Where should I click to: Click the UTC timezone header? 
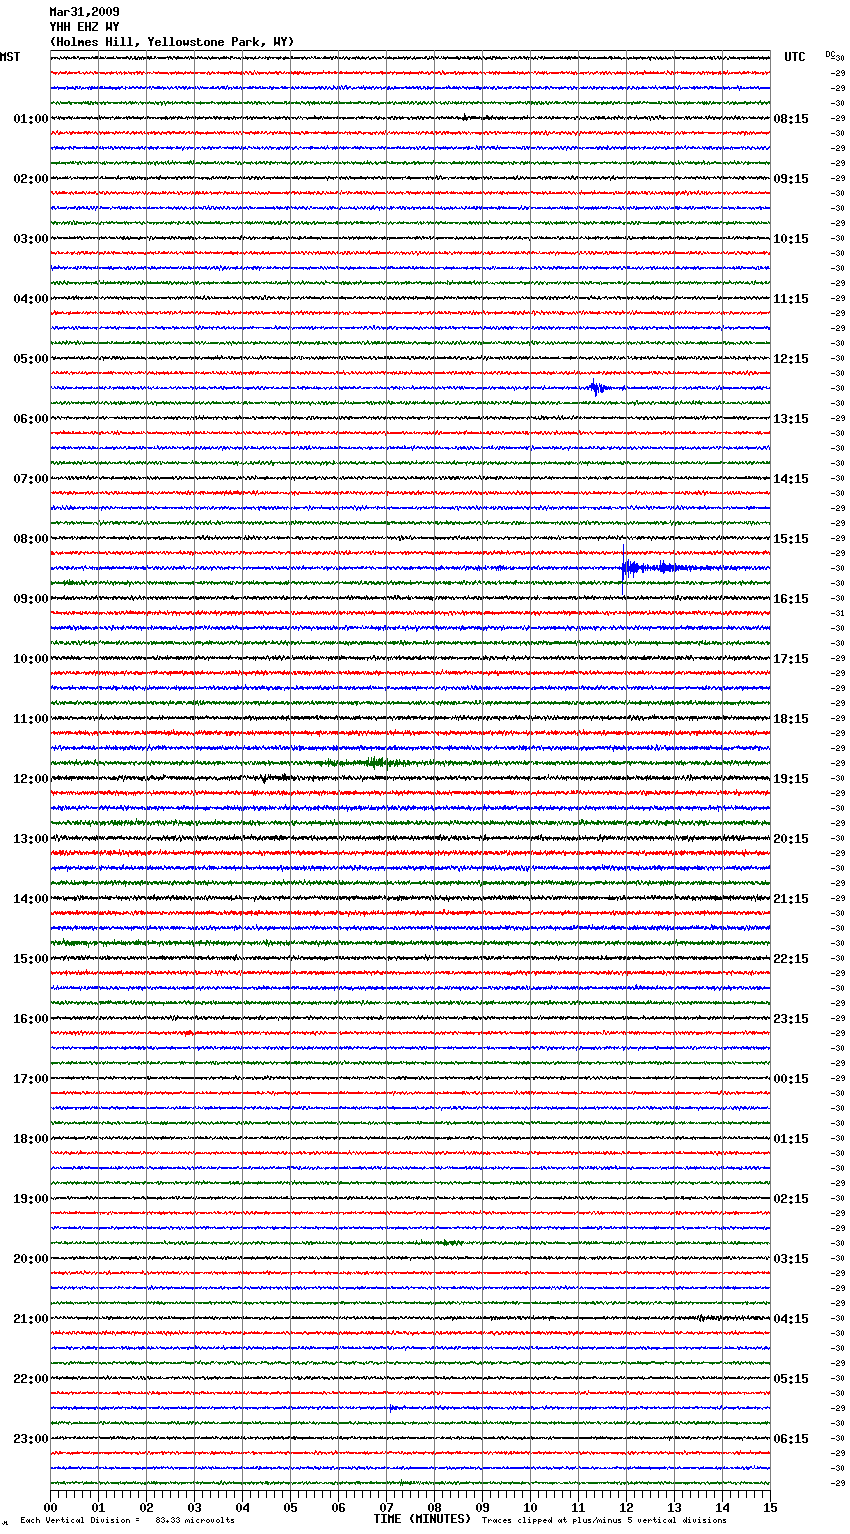coord(795,57)
